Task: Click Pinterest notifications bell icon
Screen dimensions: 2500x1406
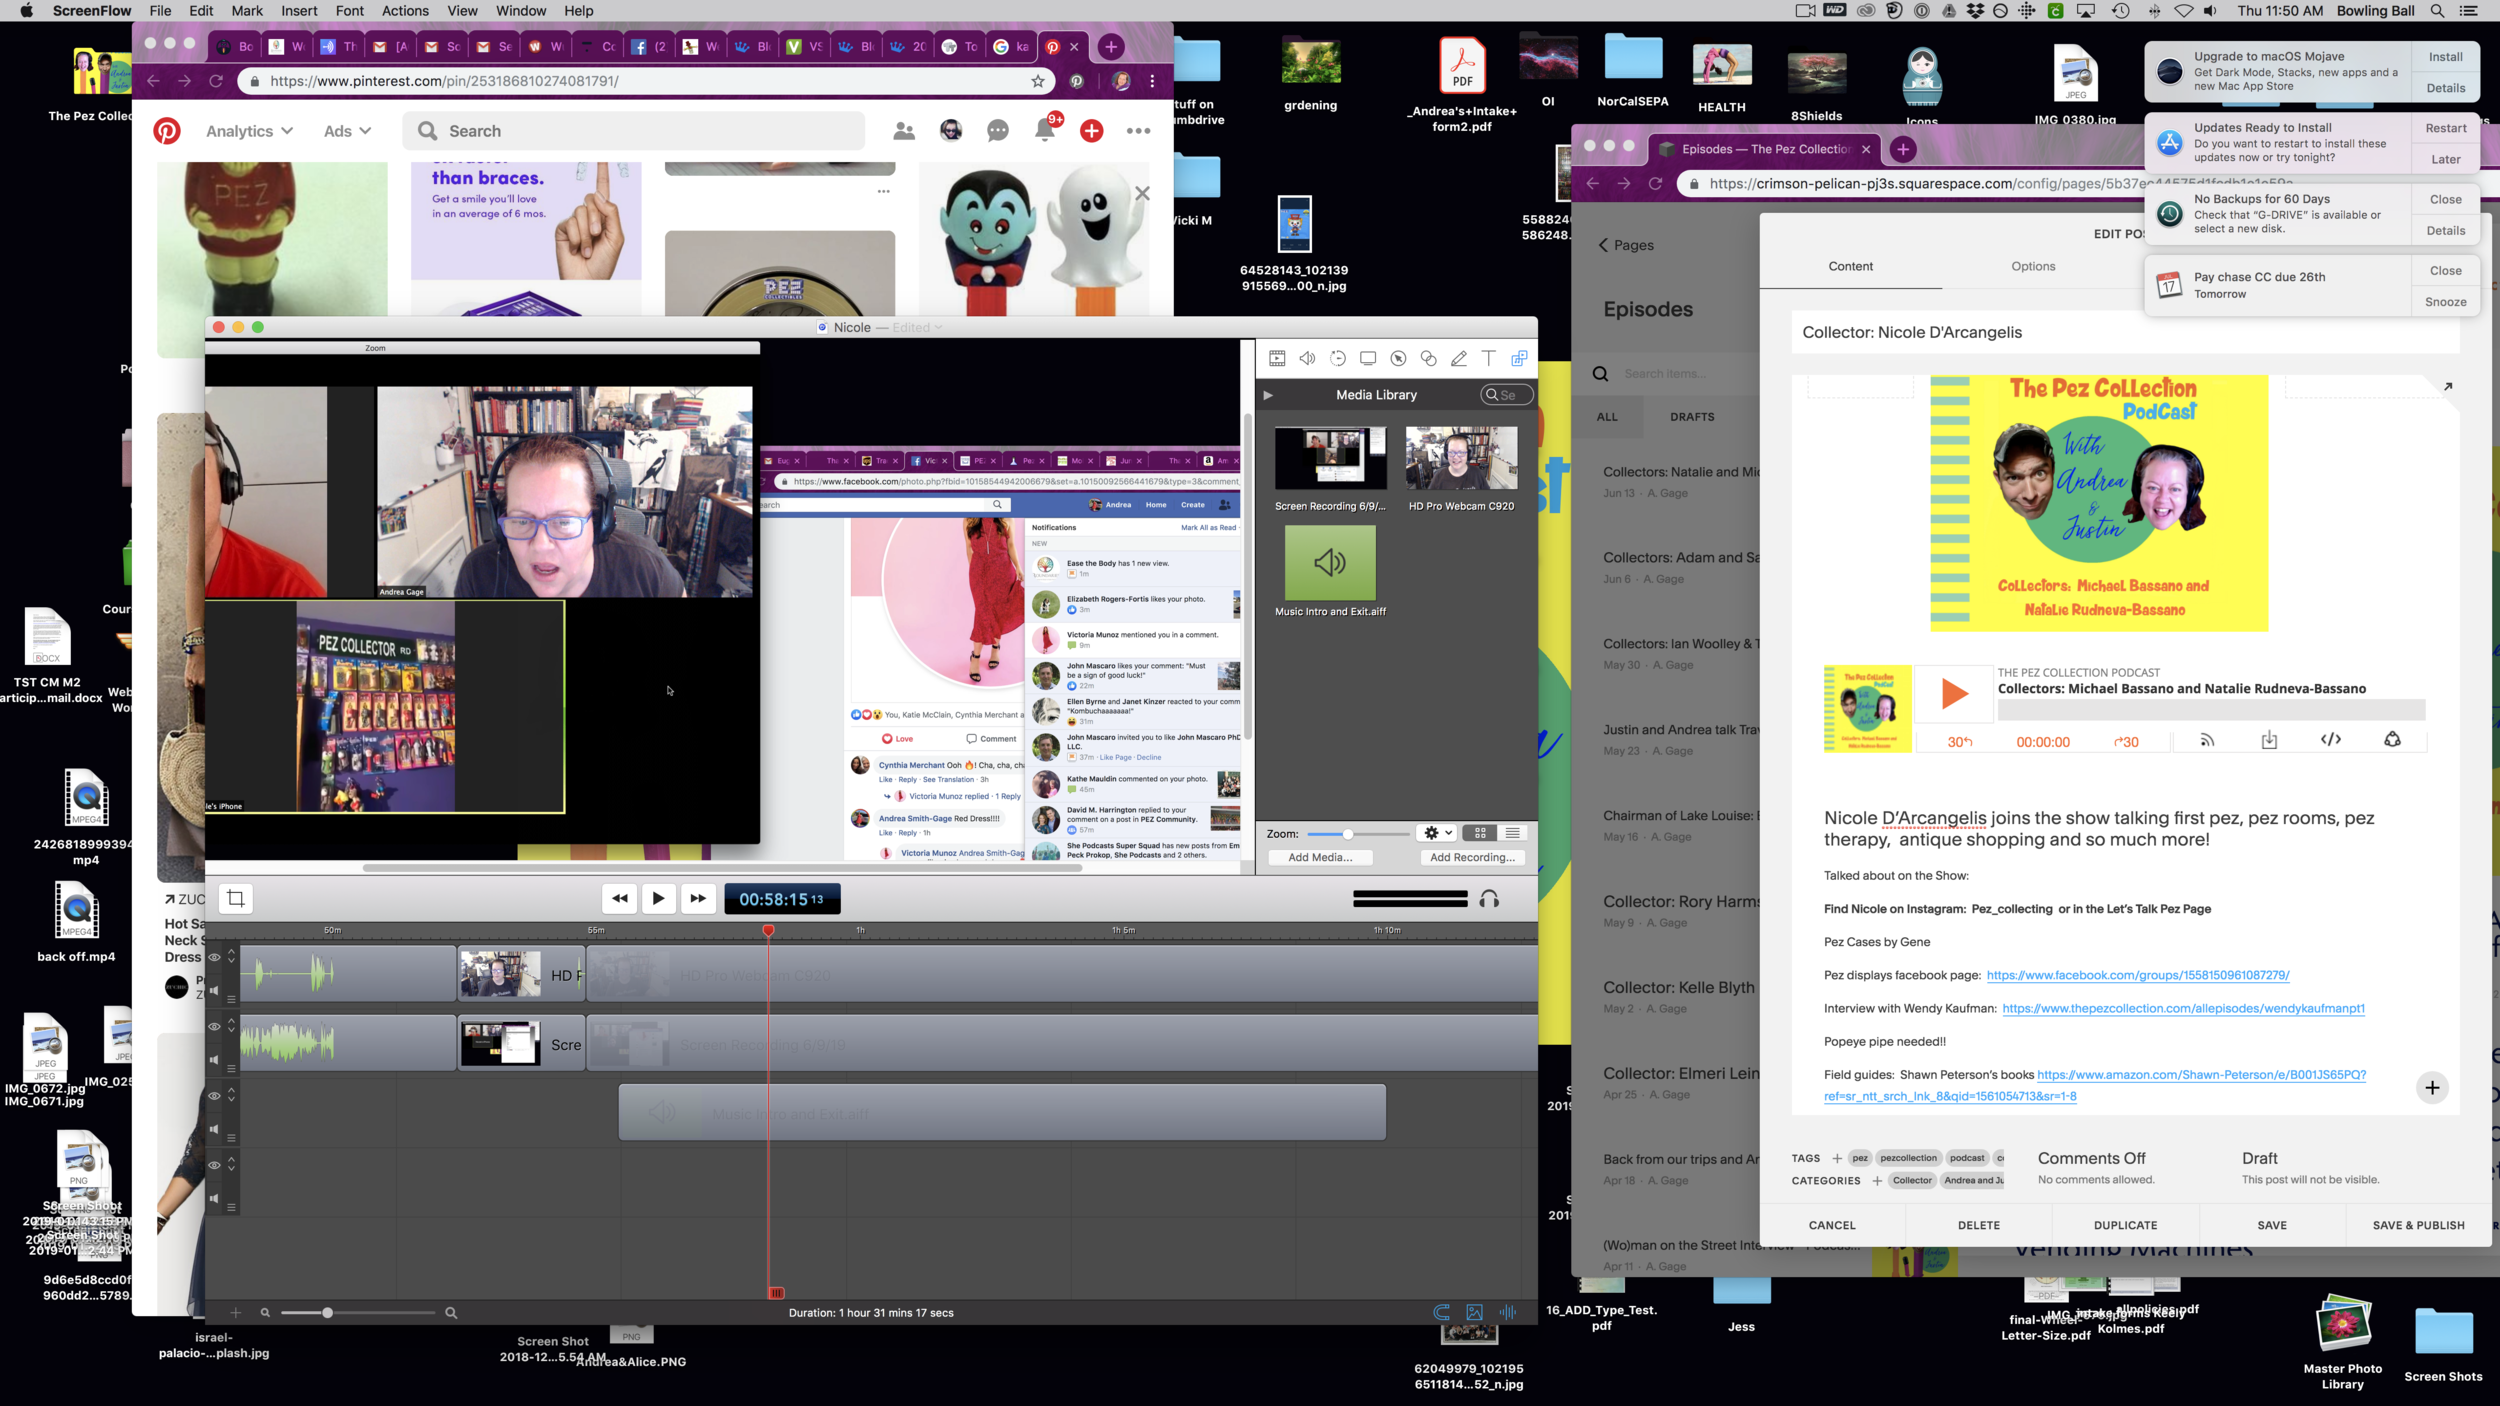Action: coord(1045,130)
